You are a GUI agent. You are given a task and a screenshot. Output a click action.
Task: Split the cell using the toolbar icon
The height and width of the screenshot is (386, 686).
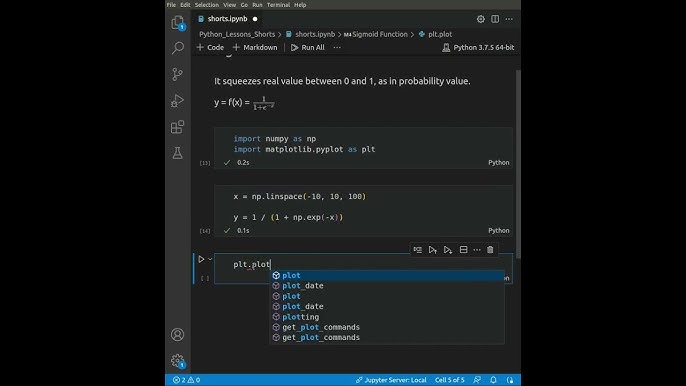463,250
